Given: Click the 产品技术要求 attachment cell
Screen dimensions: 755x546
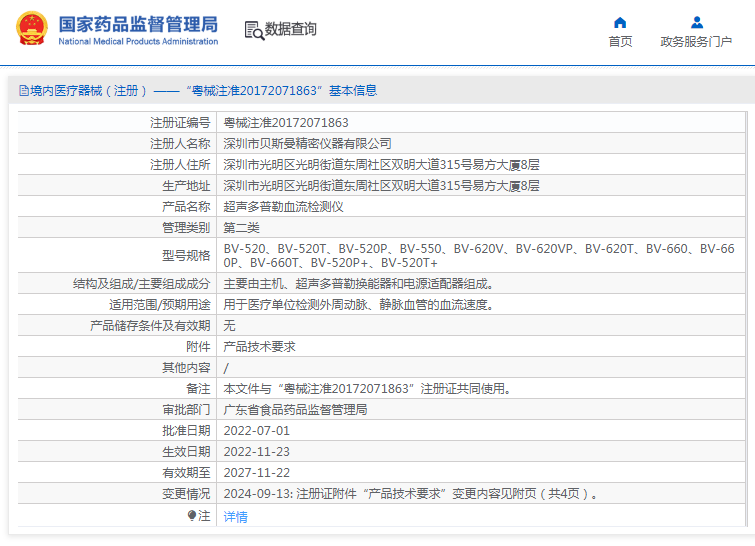Looking at the screenshot, I should 260,347.
